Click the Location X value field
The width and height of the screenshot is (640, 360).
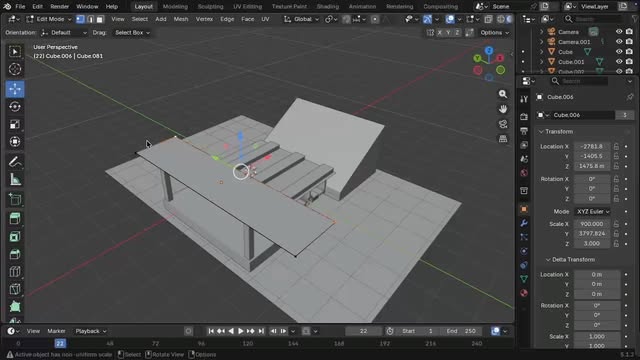click(x=592, y=147)
